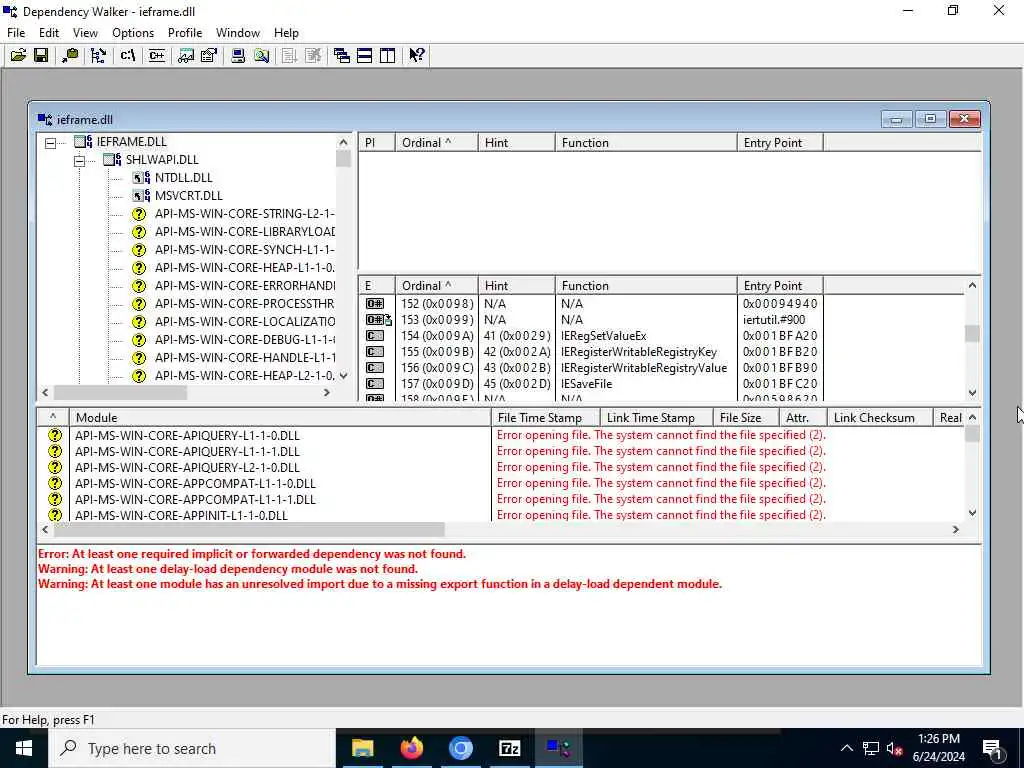Open File Explorer from taskbar

(x=362, y=748)
